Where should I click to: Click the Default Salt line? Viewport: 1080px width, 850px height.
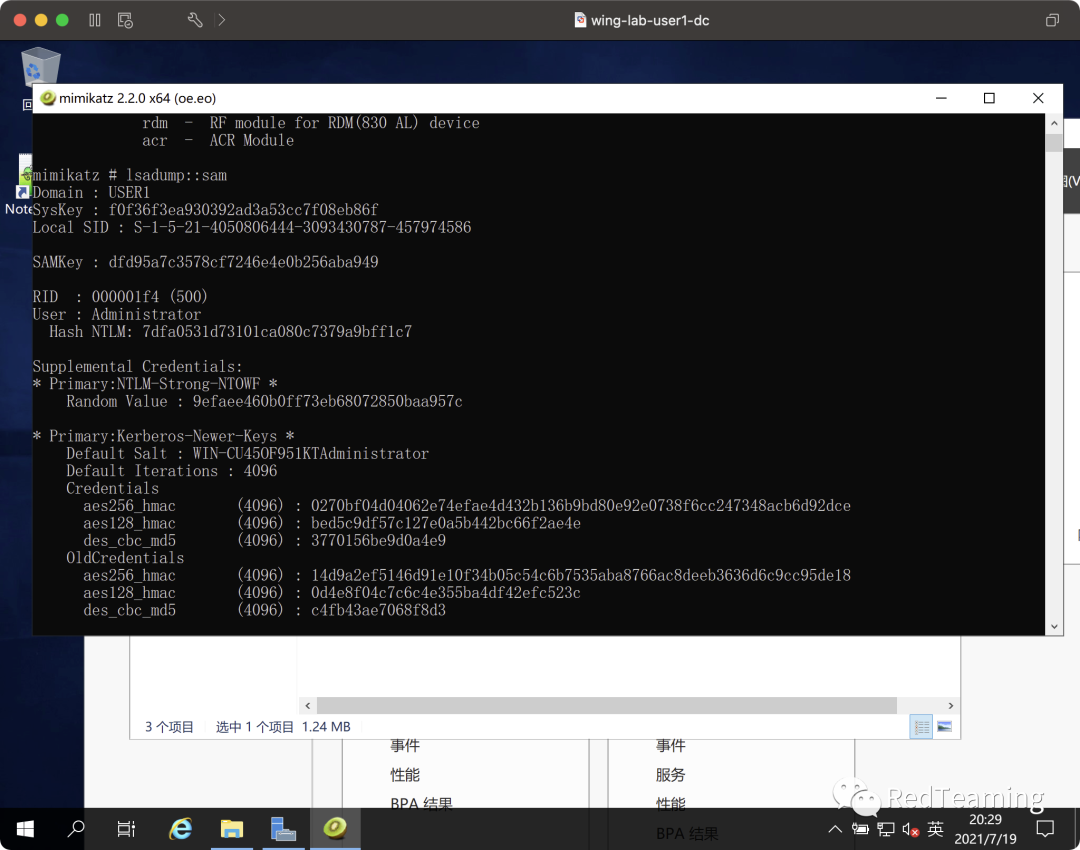click(247, 453)
